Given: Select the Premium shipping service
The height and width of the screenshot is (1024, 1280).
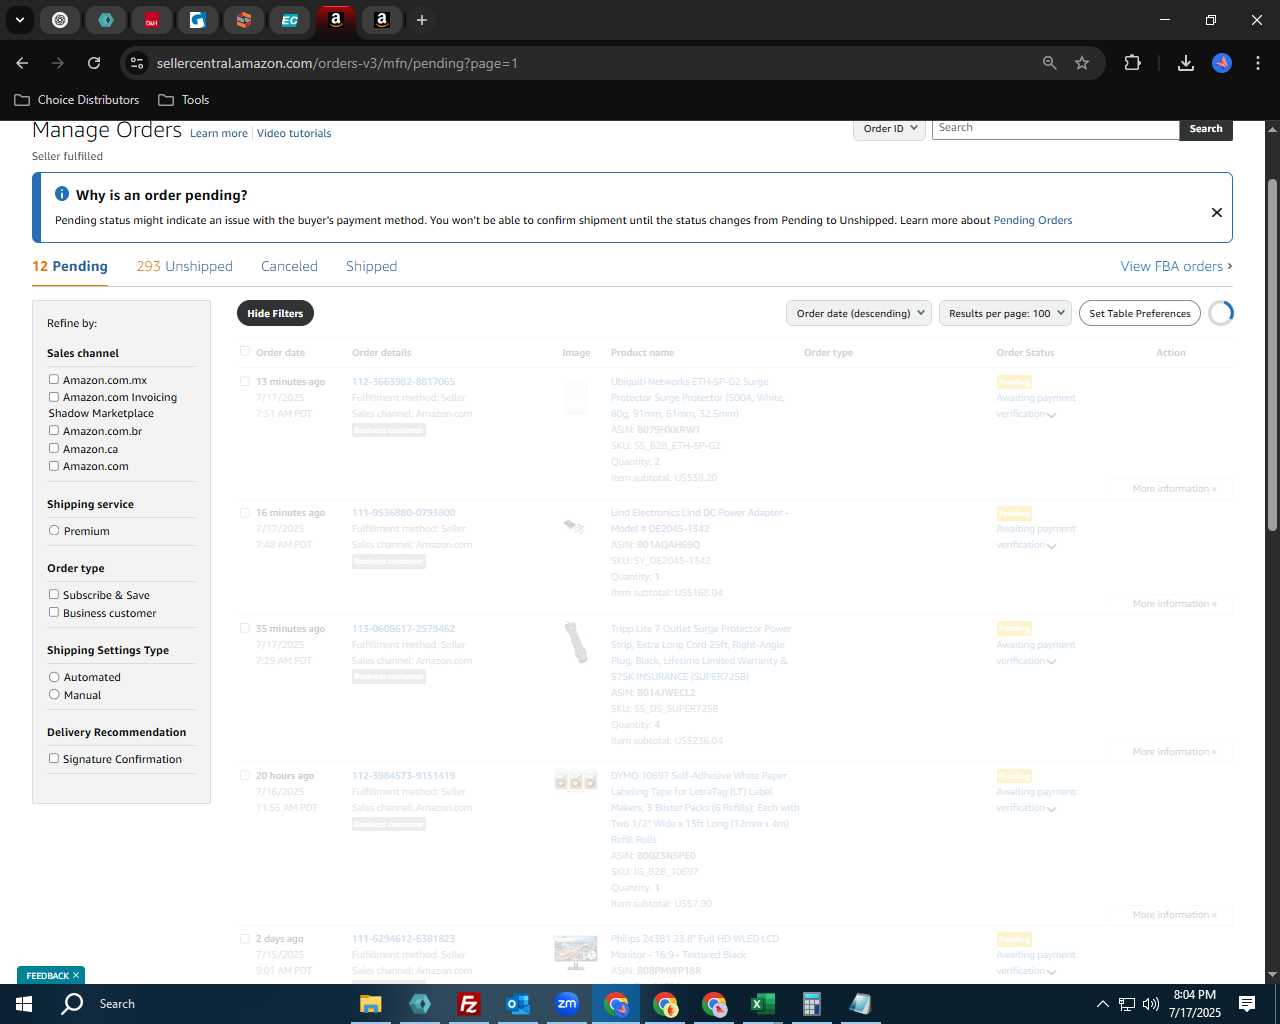Looking at the screenshot, I should tap(54, 530).
